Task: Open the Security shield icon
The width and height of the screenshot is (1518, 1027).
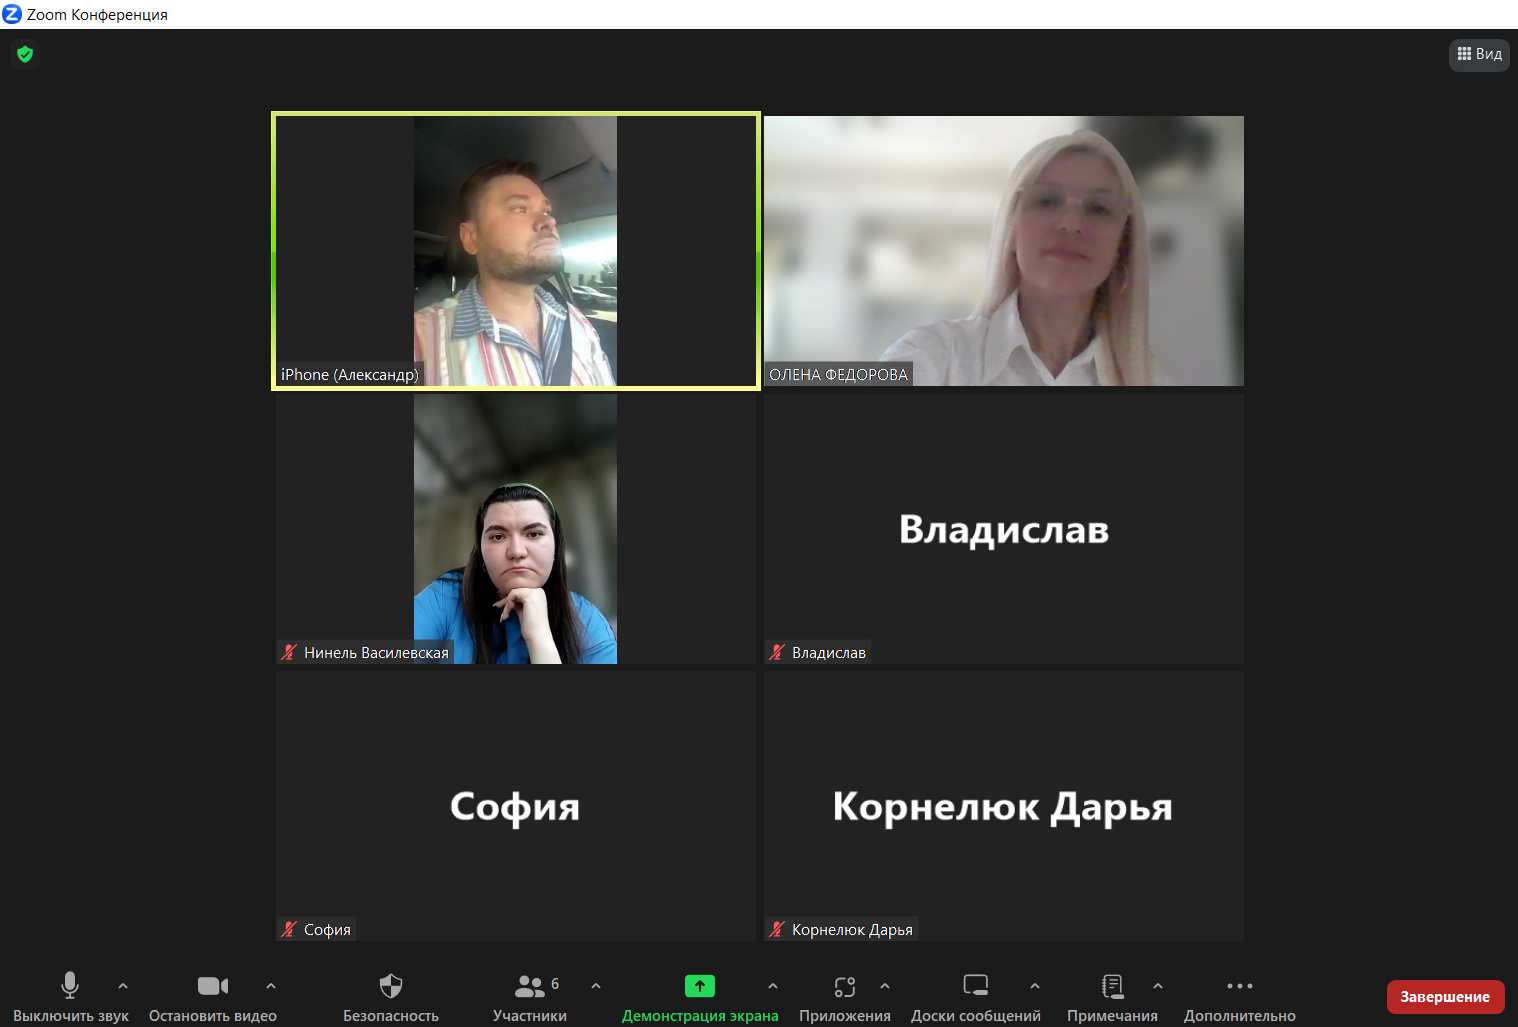Action: (x=391, y=986)
